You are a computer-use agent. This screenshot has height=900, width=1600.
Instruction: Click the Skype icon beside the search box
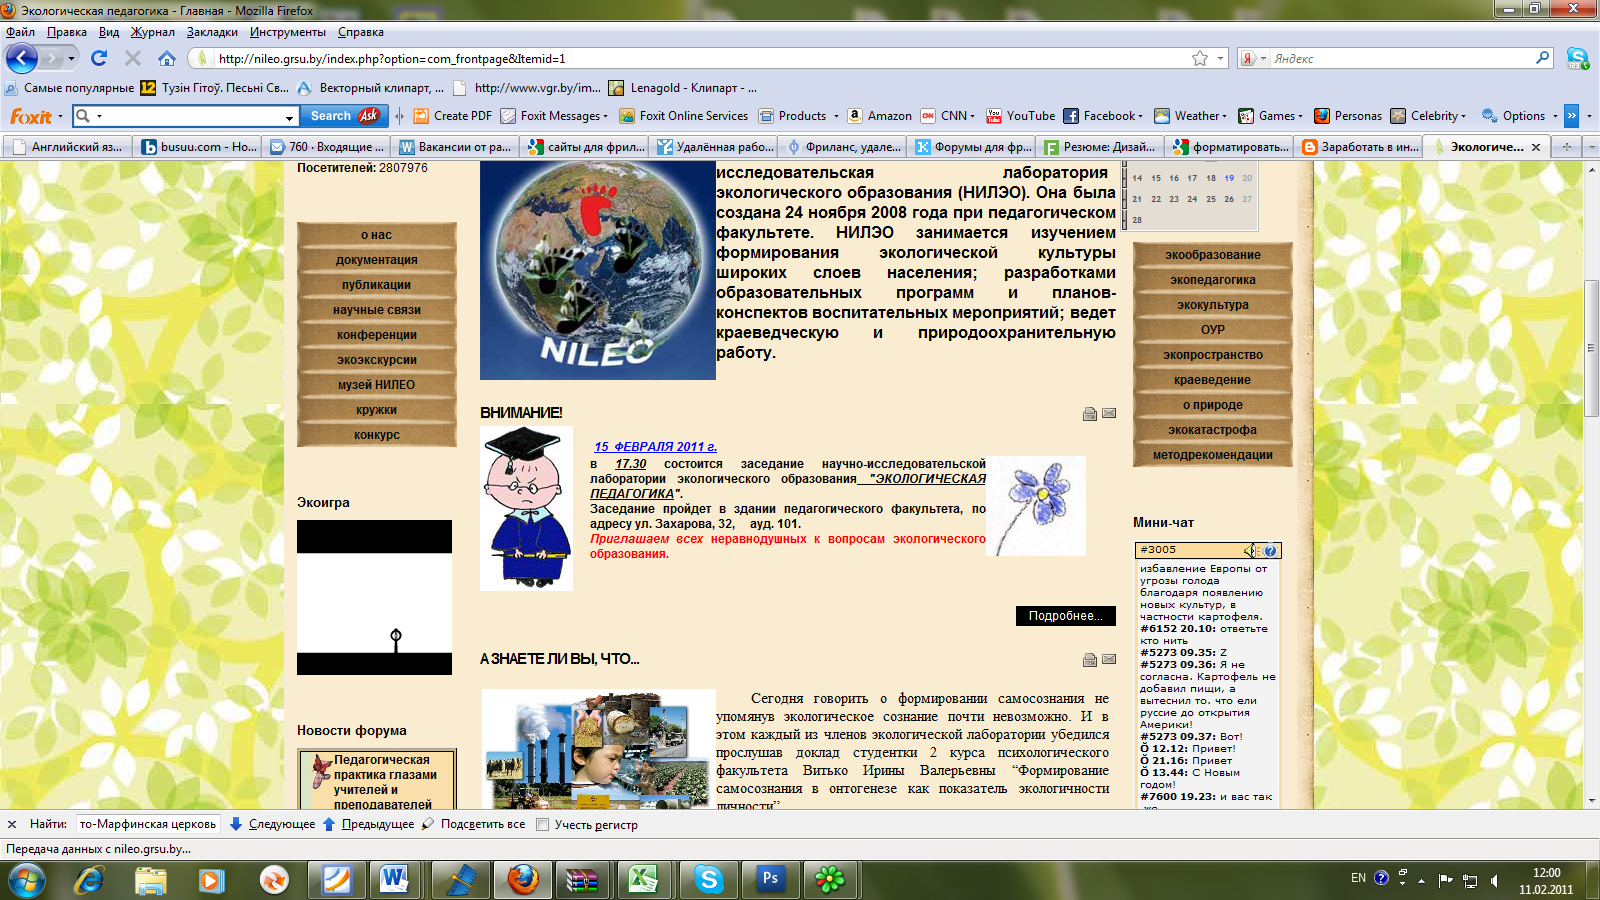coord(1578,58)
